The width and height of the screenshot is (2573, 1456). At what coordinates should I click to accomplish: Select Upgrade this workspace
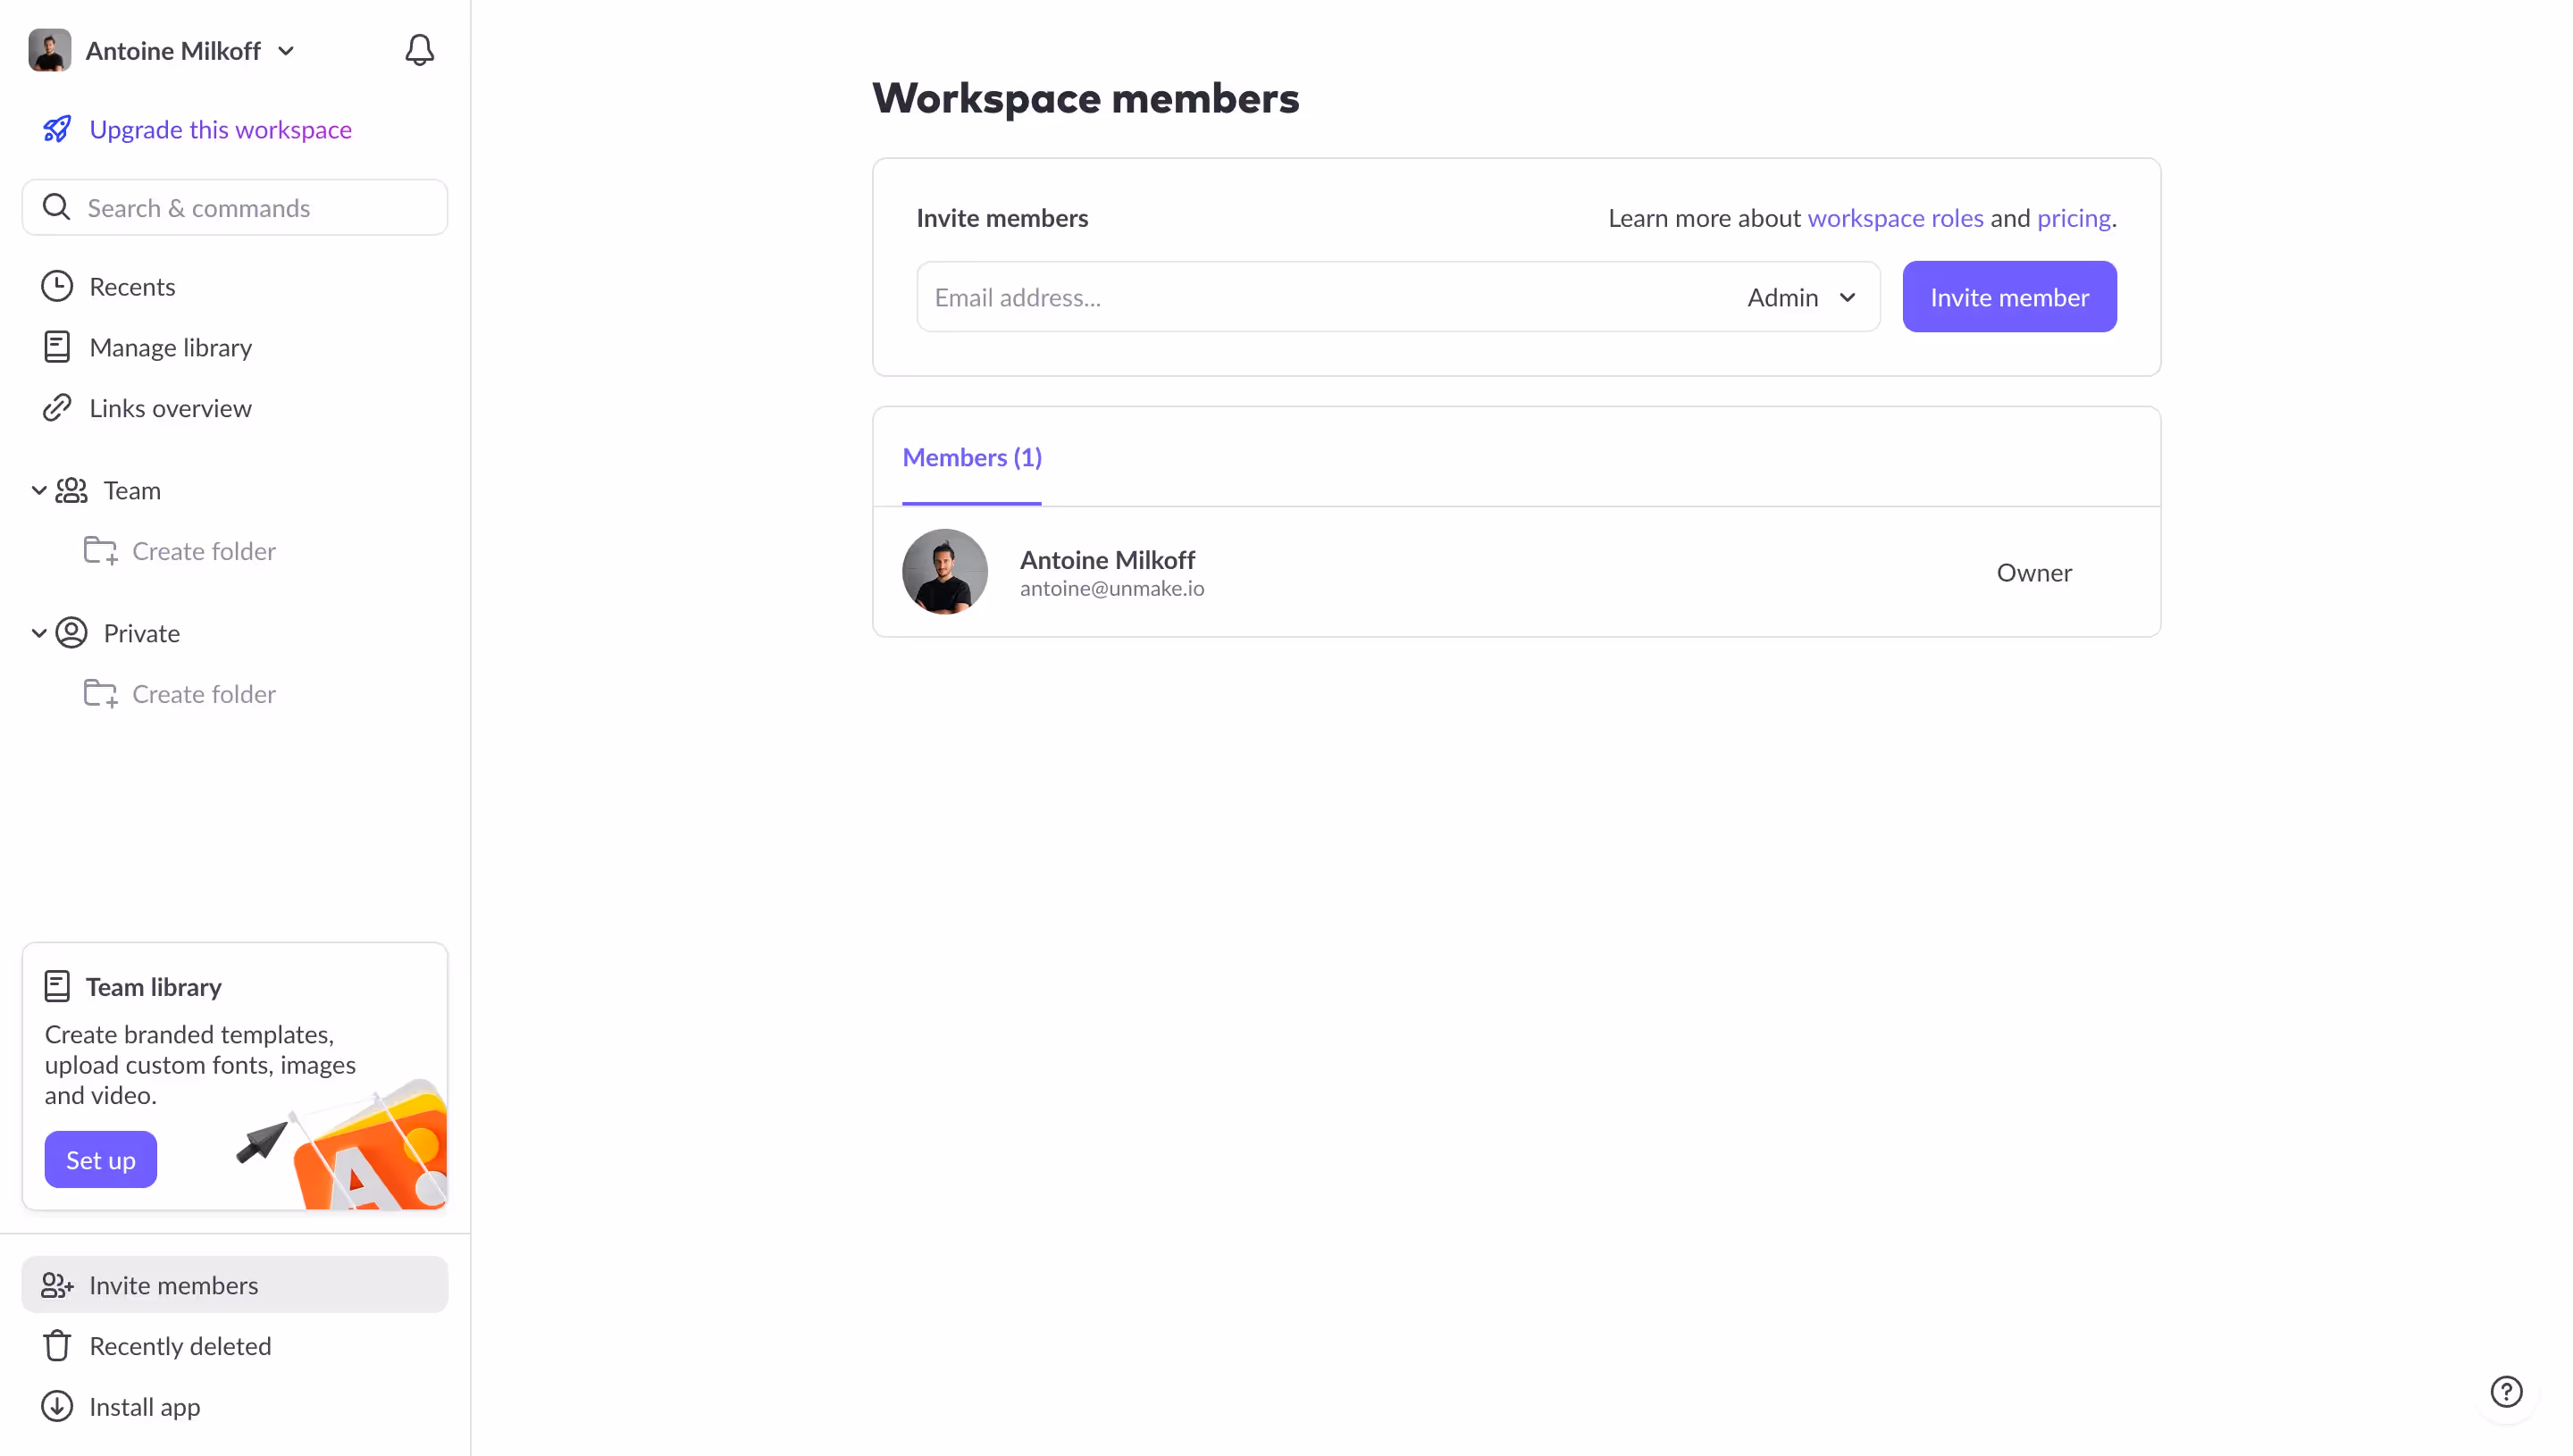pyautogui.click(x=220, y=129)
